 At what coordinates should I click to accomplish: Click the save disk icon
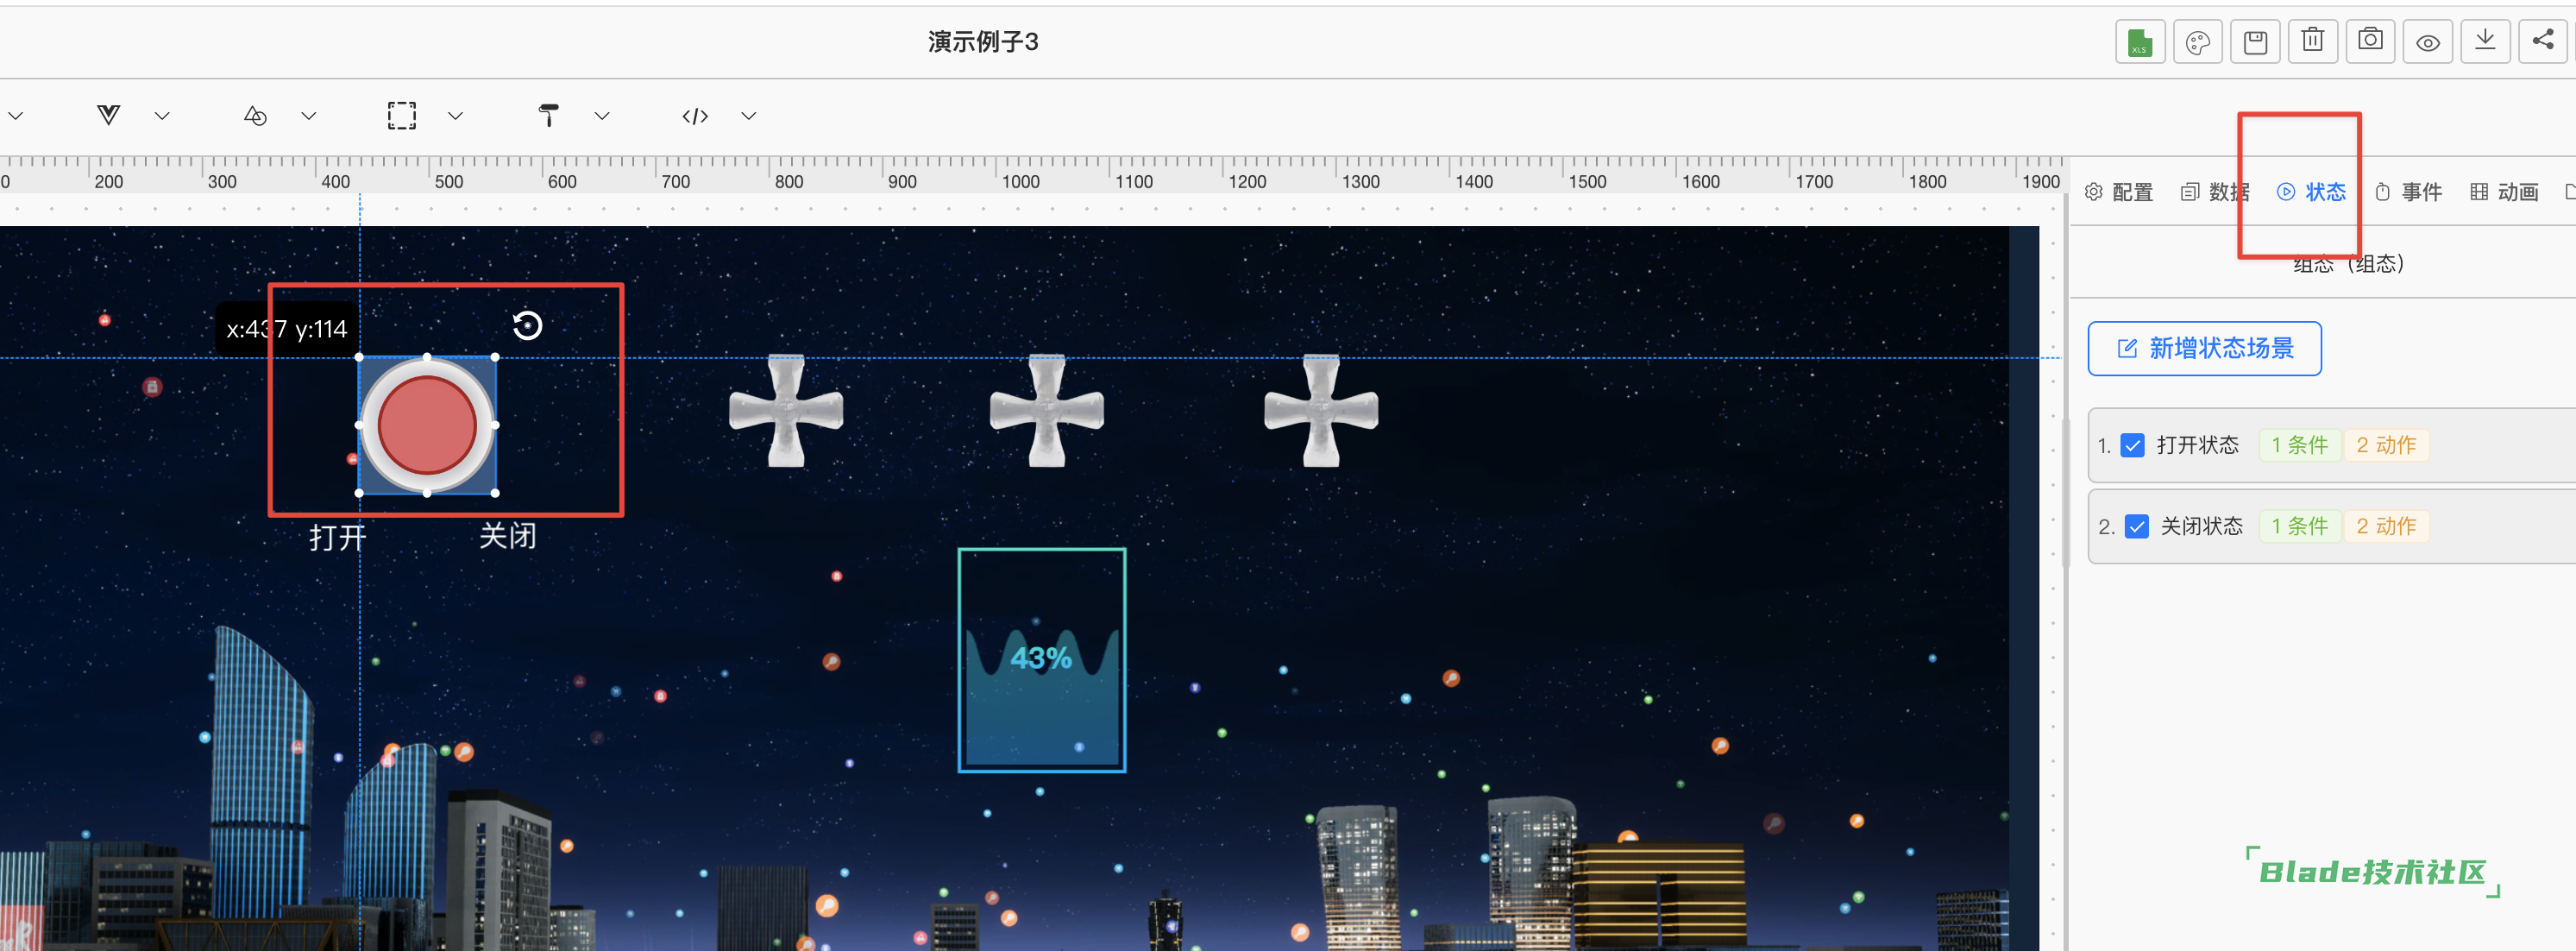[2255, 42]
